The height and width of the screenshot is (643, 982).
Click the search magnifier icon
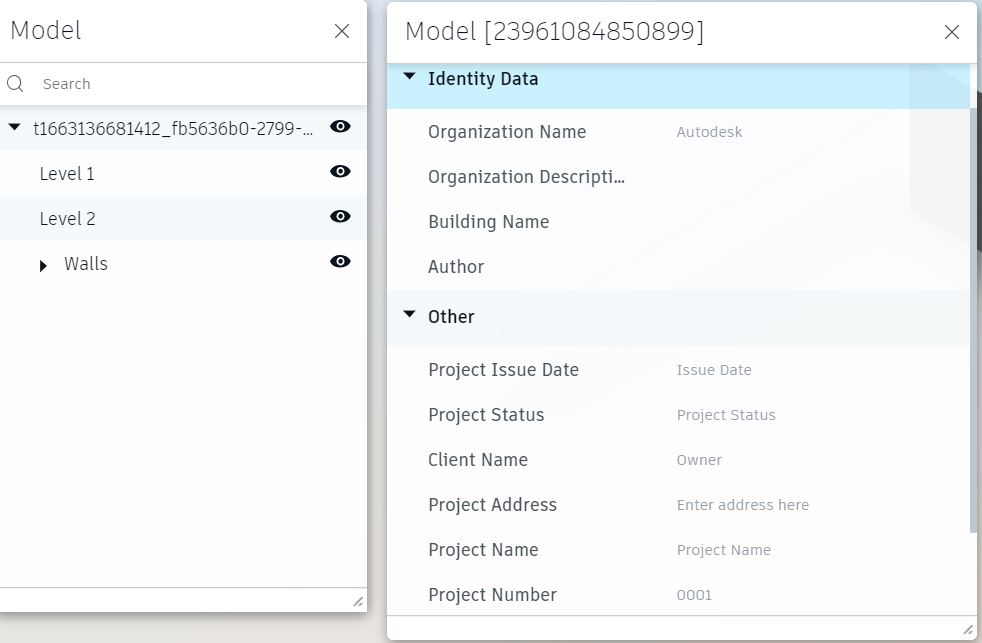[15, 84]
